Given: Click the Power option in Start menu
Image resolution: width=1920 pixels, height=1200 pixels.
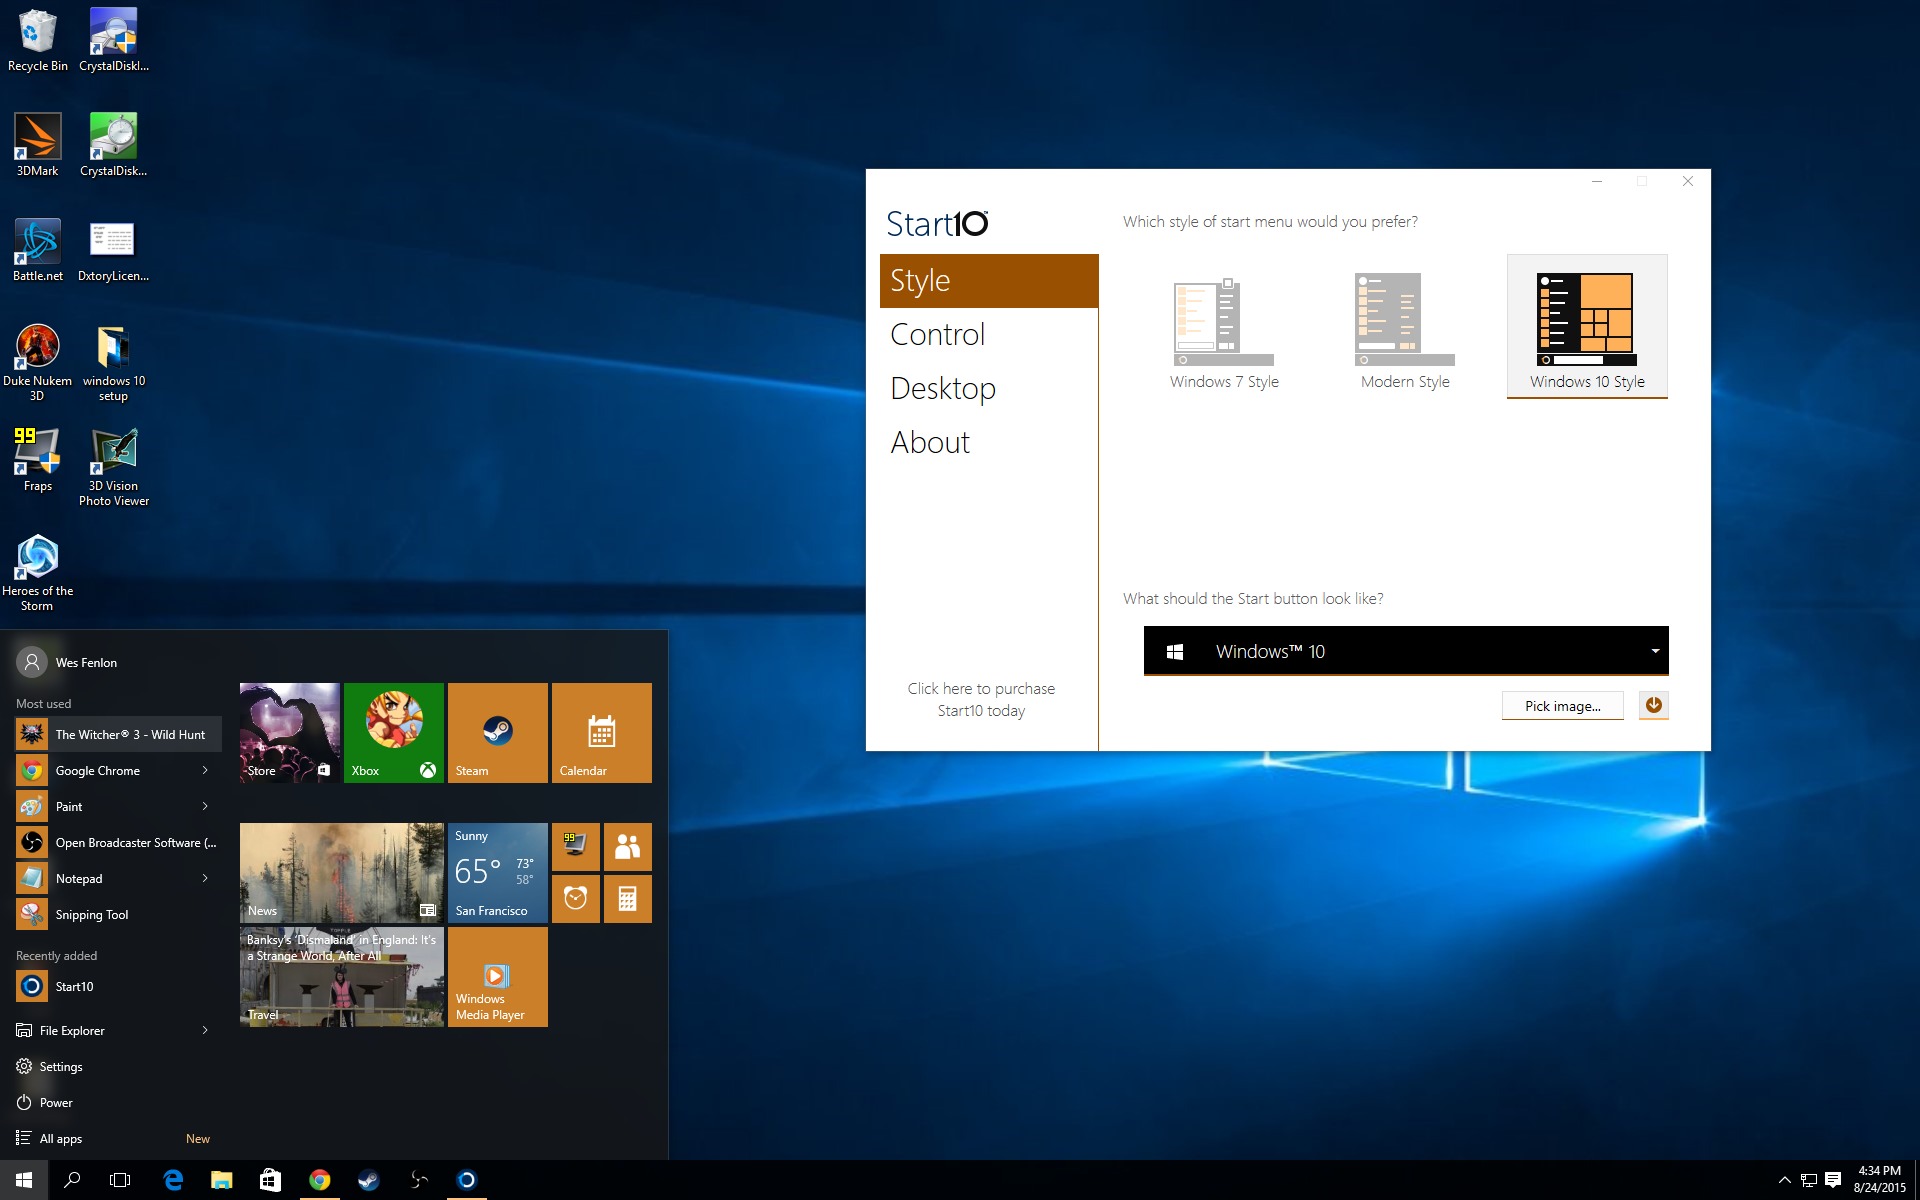Looking at the screenshot, I should pyautogui.click(x=56, y=1102).
